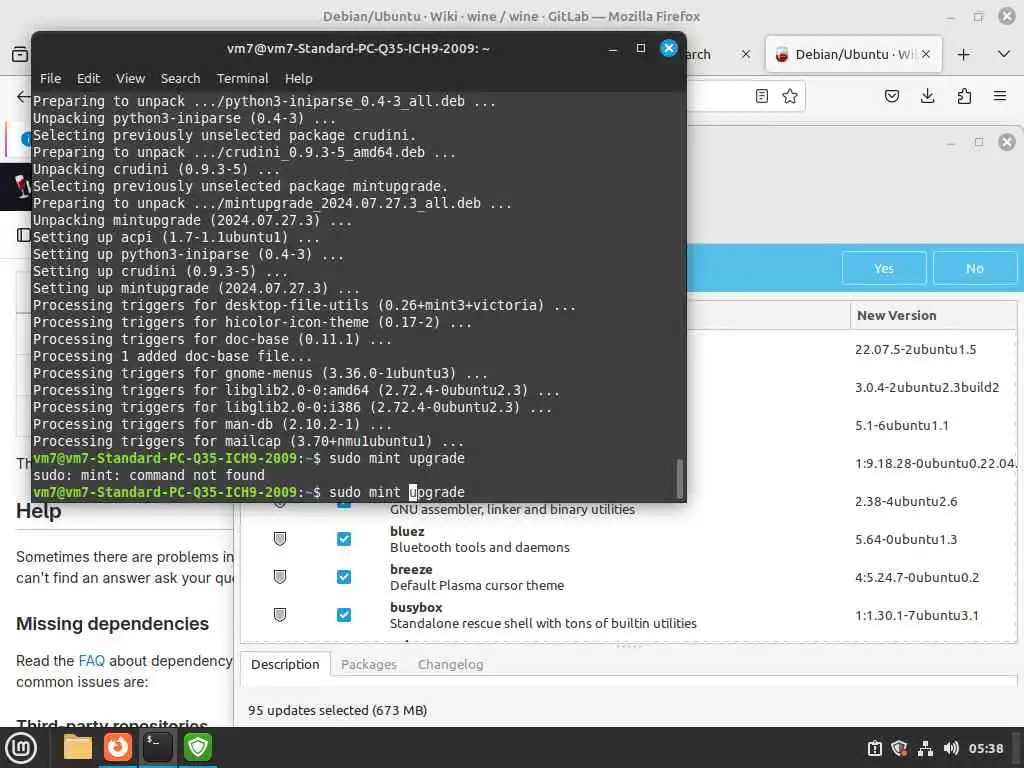
Task: Close the Debian/Ubuntu Firefox tab
Action: coord(926,54)
